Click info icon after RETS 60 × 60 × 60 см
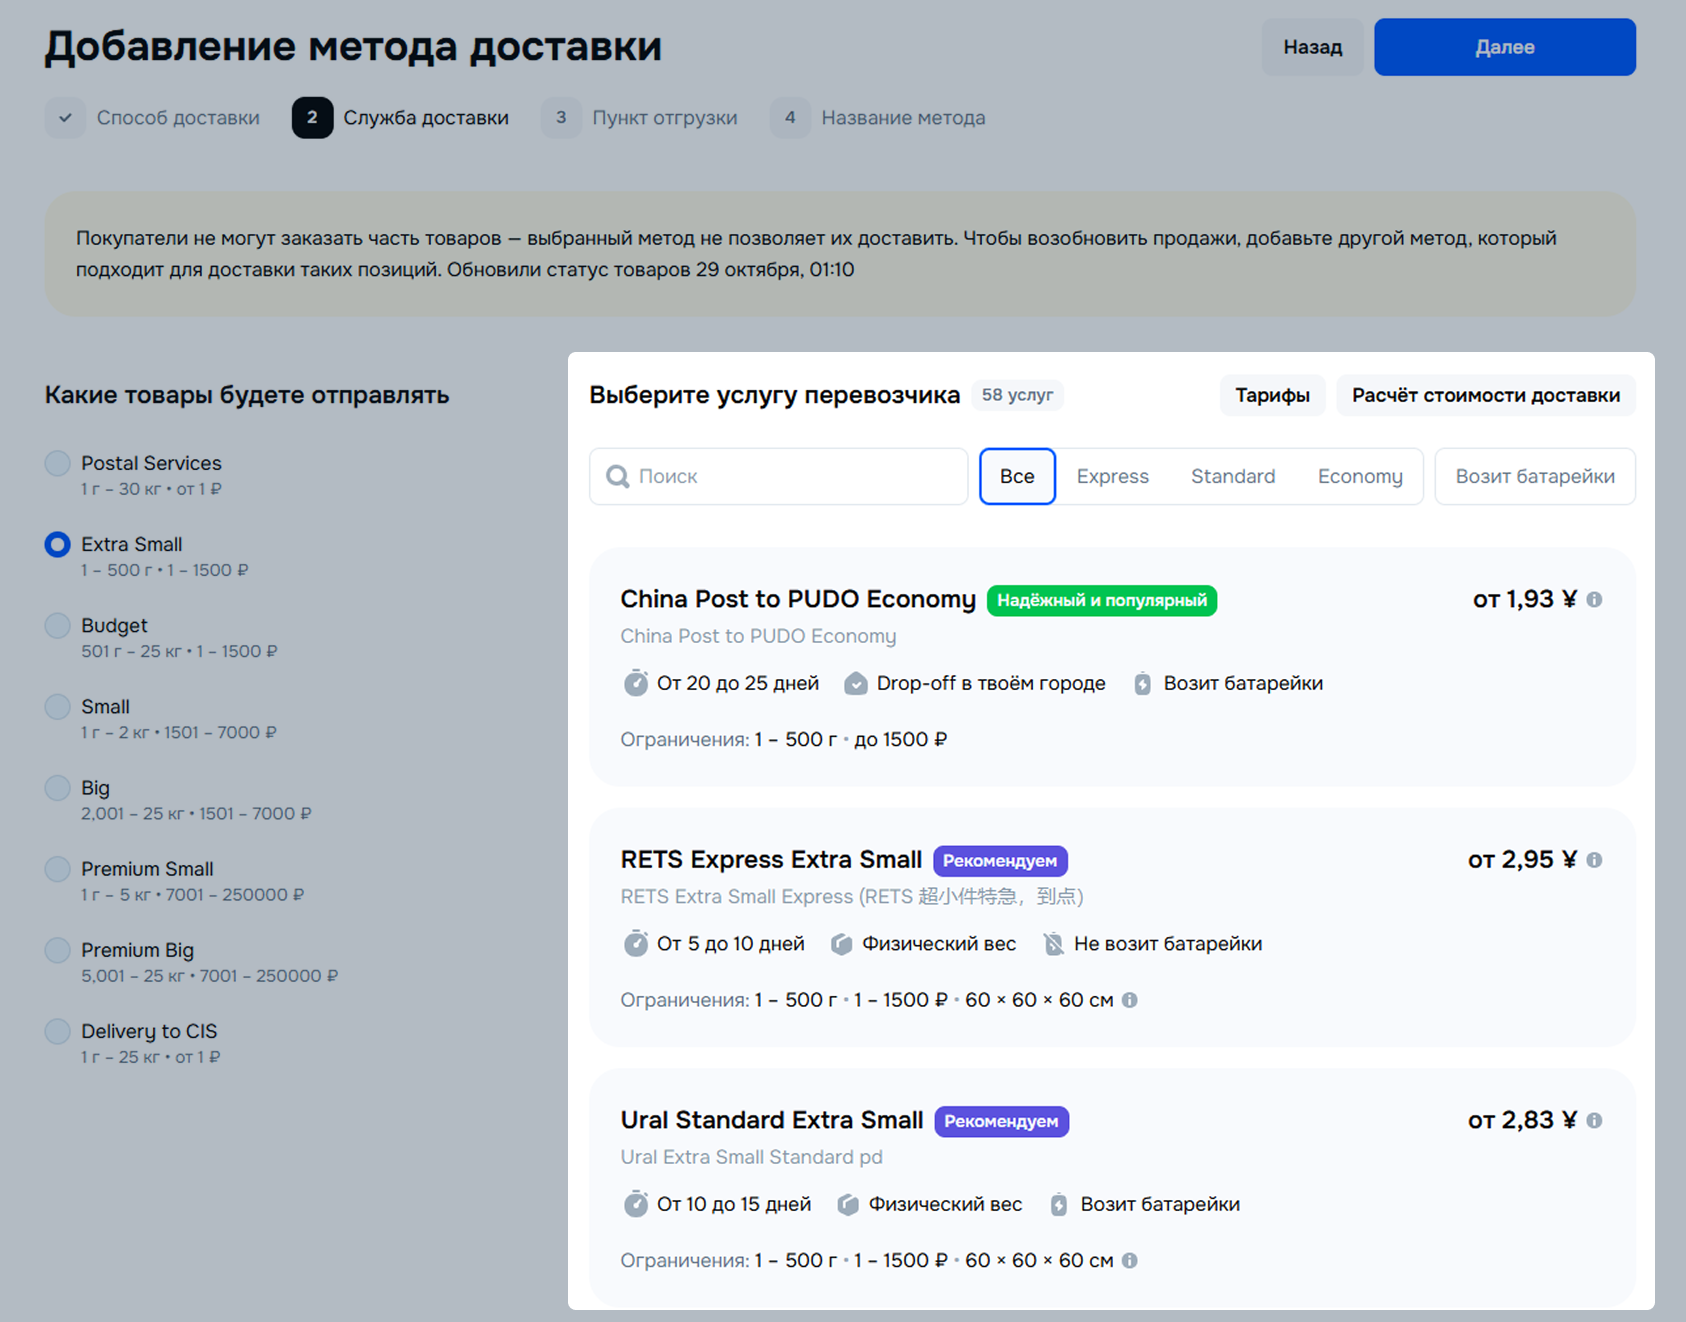Screen dimensions: 1686x1322 (1129, 1000)
